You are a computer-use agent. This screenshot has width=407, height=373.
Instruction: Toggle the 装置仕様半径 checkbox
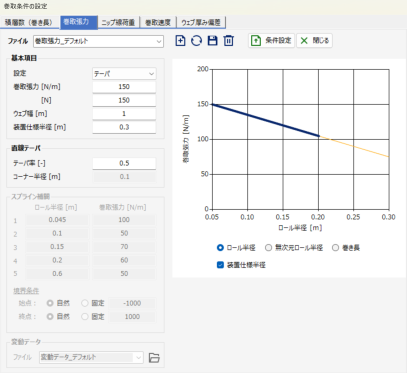(x=220, y=265)
